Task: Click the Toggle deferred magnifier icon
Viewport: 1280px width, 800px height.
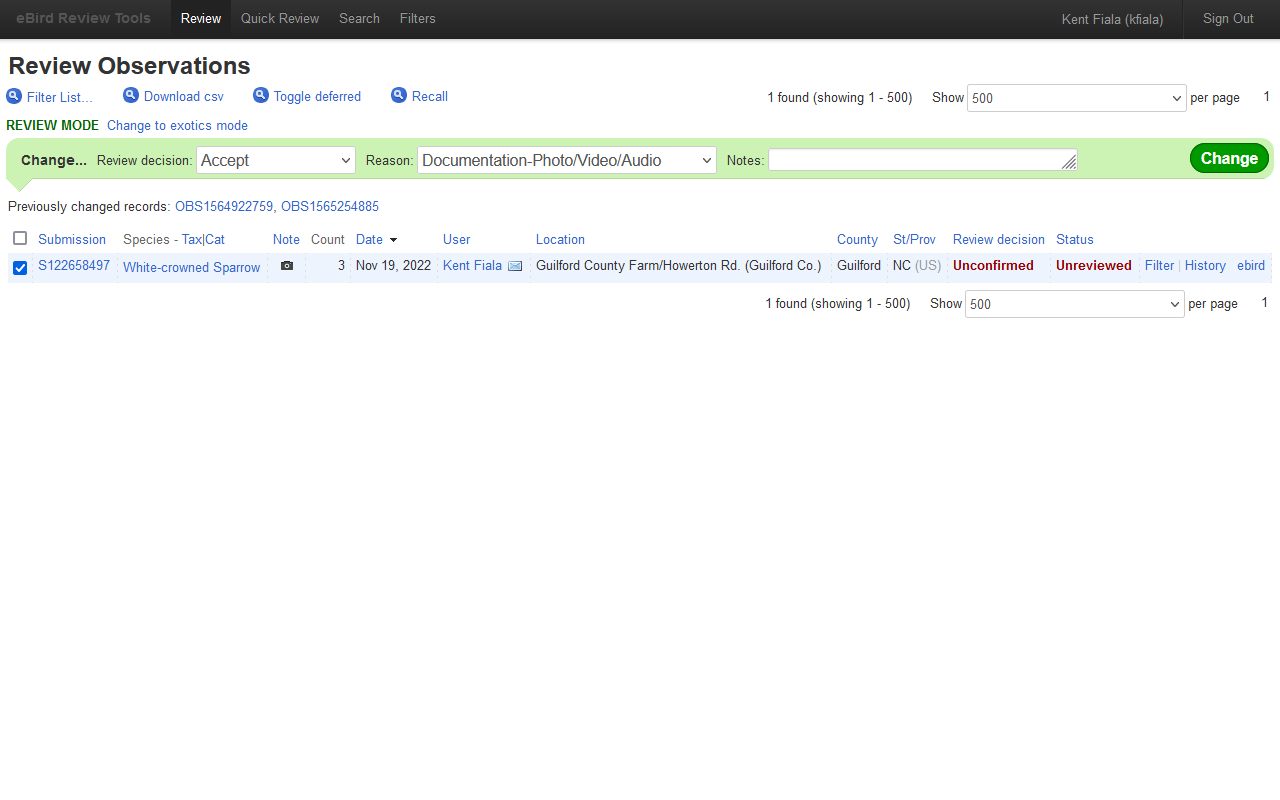Action: click(261, 95)
